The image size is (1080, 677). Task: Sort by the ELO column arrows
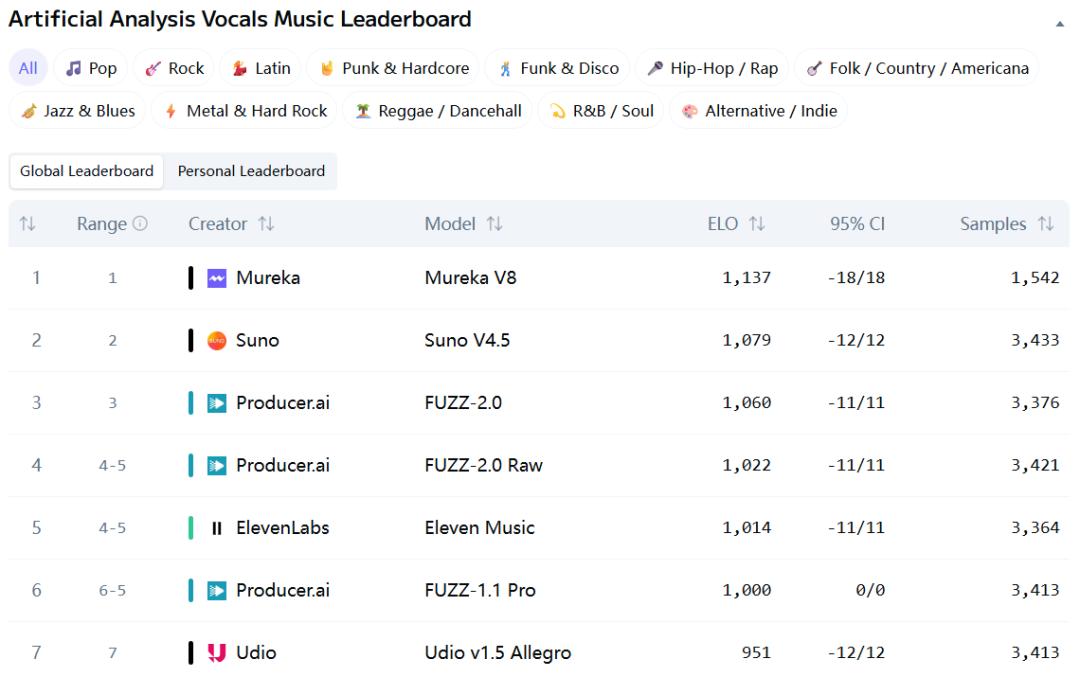(757, 224)
